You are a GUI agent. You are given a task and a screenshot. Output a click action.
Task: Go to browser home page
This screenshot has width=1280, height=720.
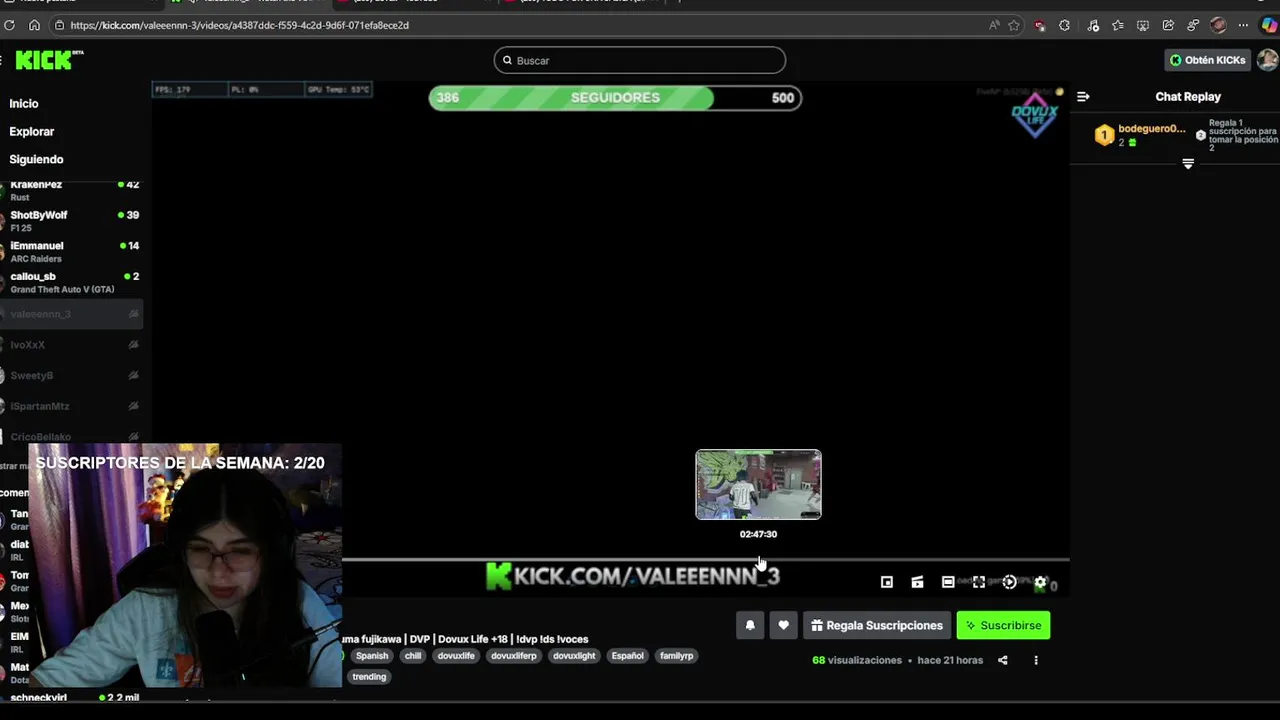click(35, 25)
